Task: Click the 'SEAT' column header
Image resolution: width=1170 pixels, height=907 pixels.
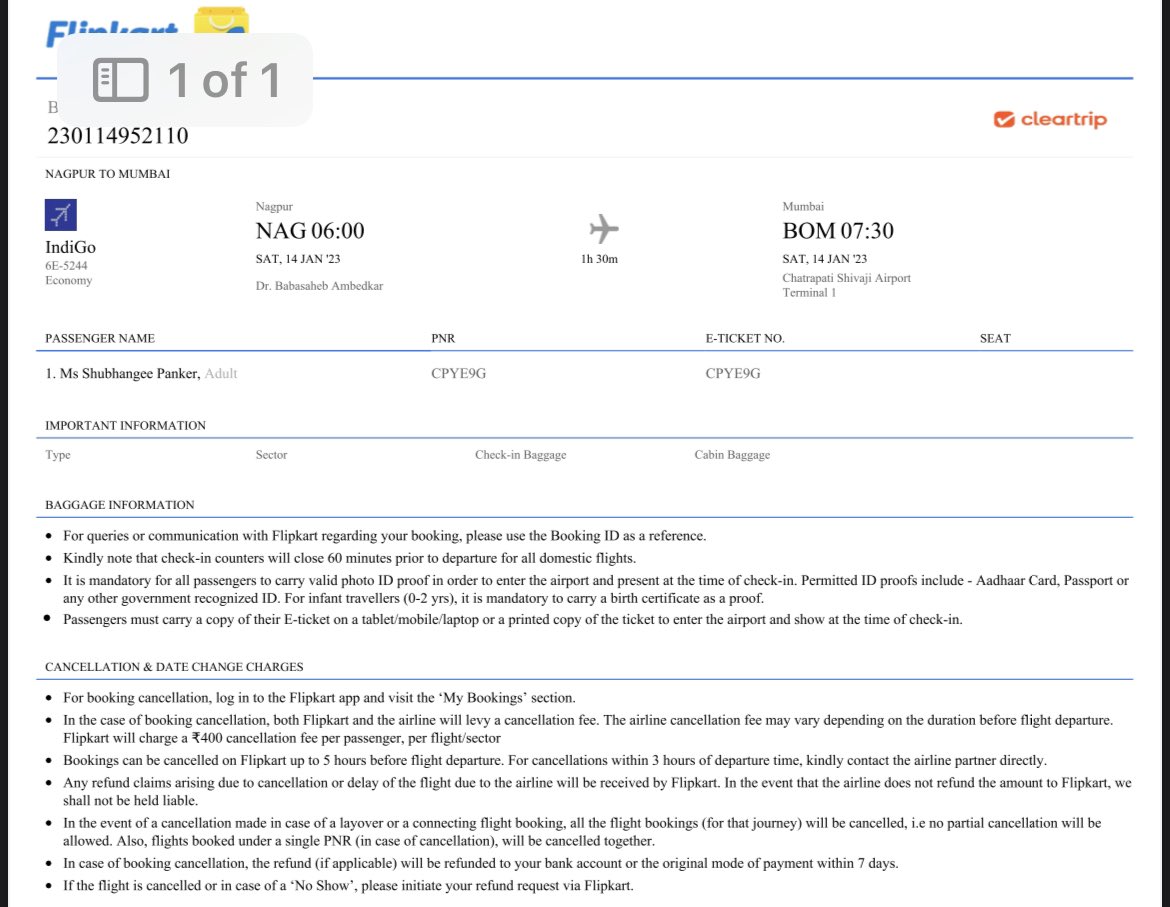Action: [x=995, y=338]
